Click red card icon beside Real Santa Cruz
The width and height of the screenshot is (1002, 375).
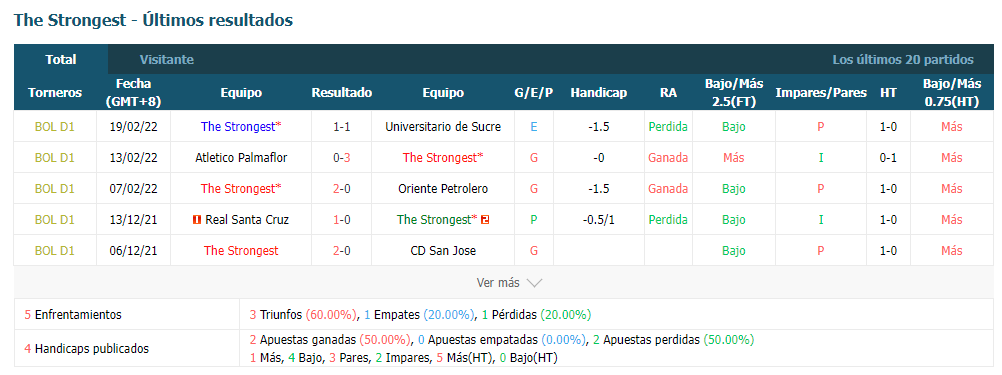tap(197, 220)
